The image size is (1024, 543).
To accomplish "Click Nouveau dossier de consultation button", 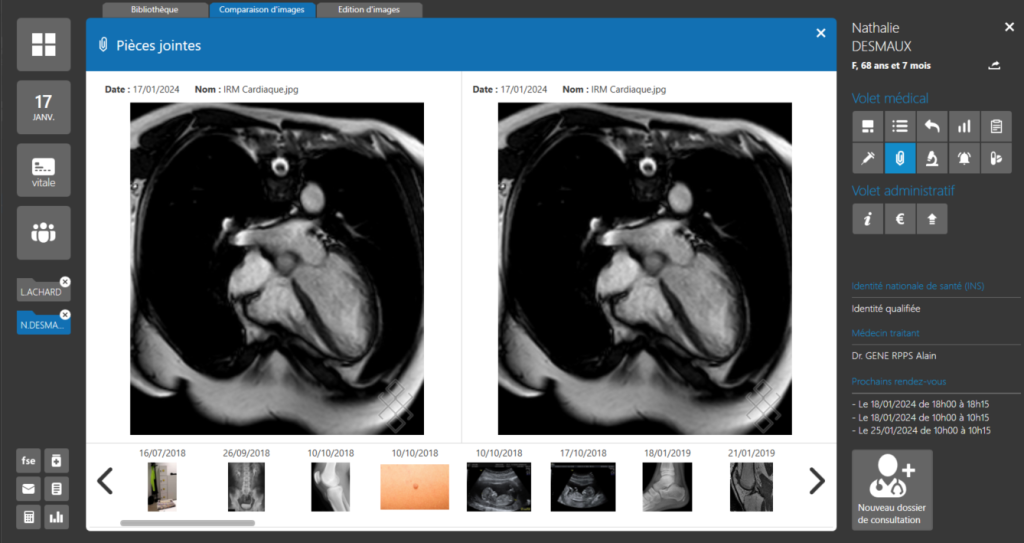I will pos(892,490).
